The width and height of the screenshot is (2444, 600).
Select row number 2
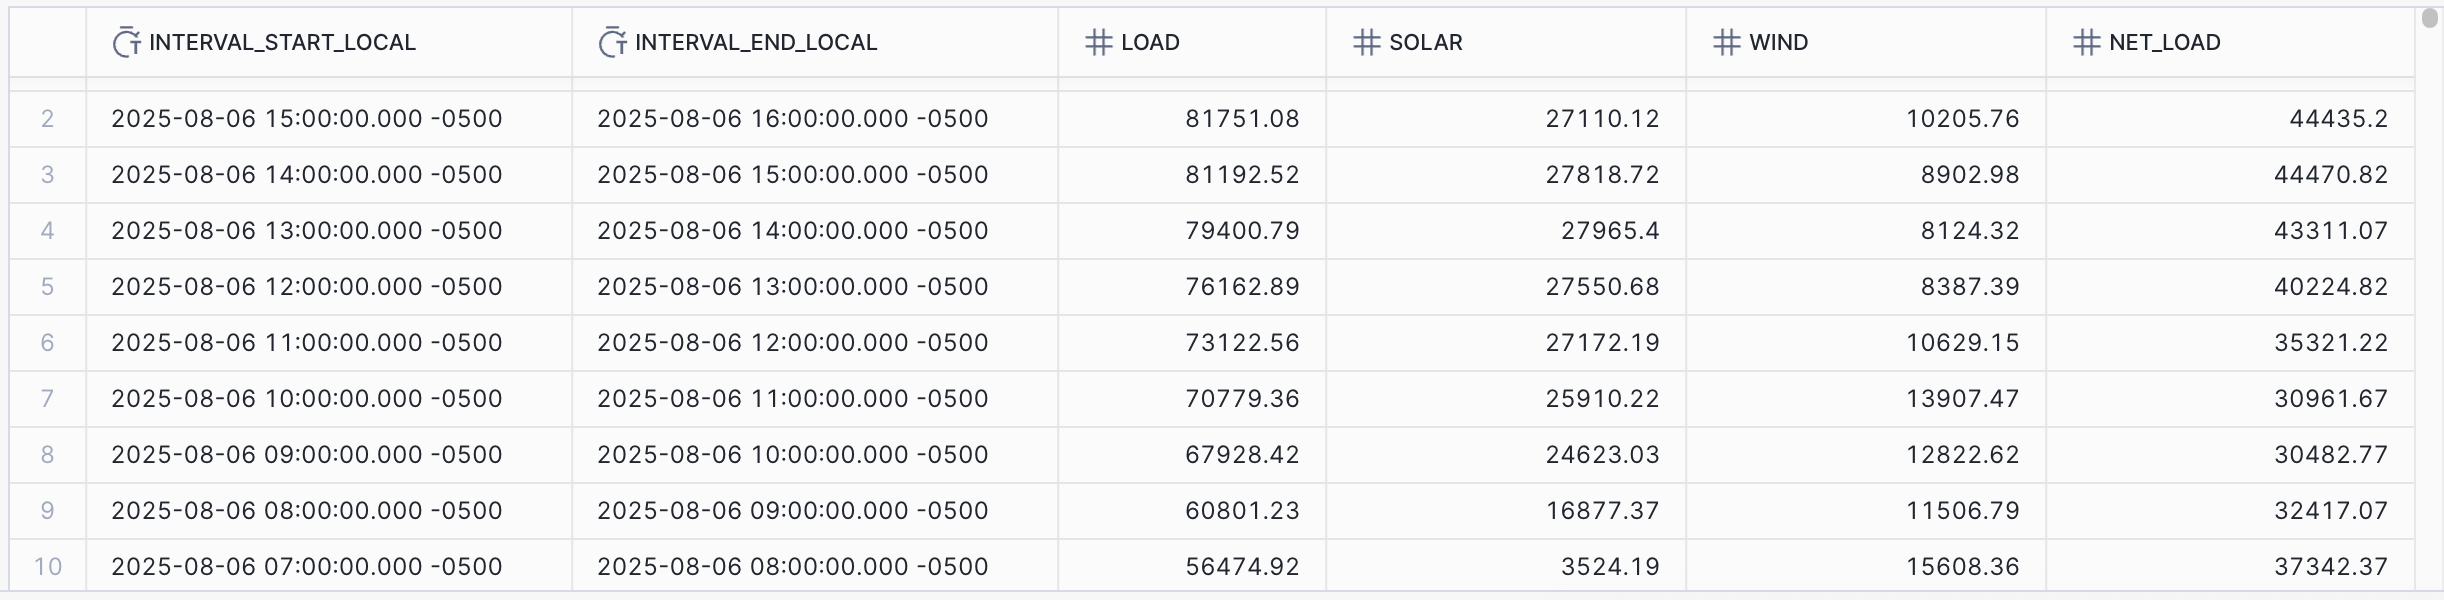(x=47, y=119)
